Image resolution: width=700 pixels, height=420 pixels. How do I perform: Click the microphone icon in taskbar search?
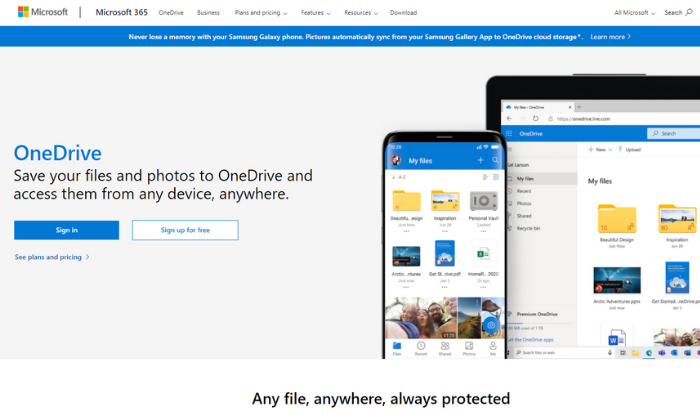coord(609,353)
